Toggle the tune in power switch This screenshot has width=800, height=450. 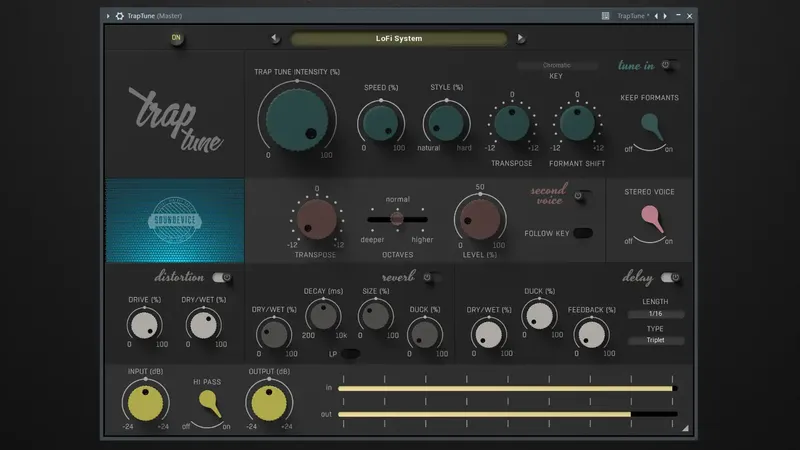[x=669, y=65]
